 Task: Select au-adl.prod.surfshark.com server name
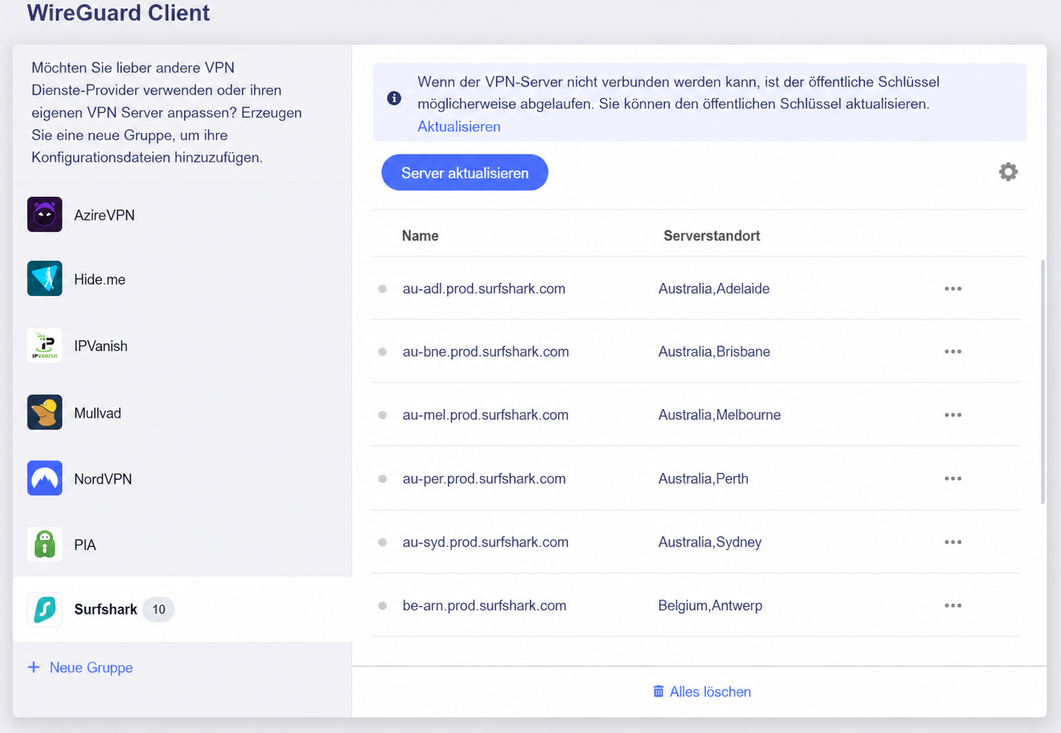tap(484, 289)
